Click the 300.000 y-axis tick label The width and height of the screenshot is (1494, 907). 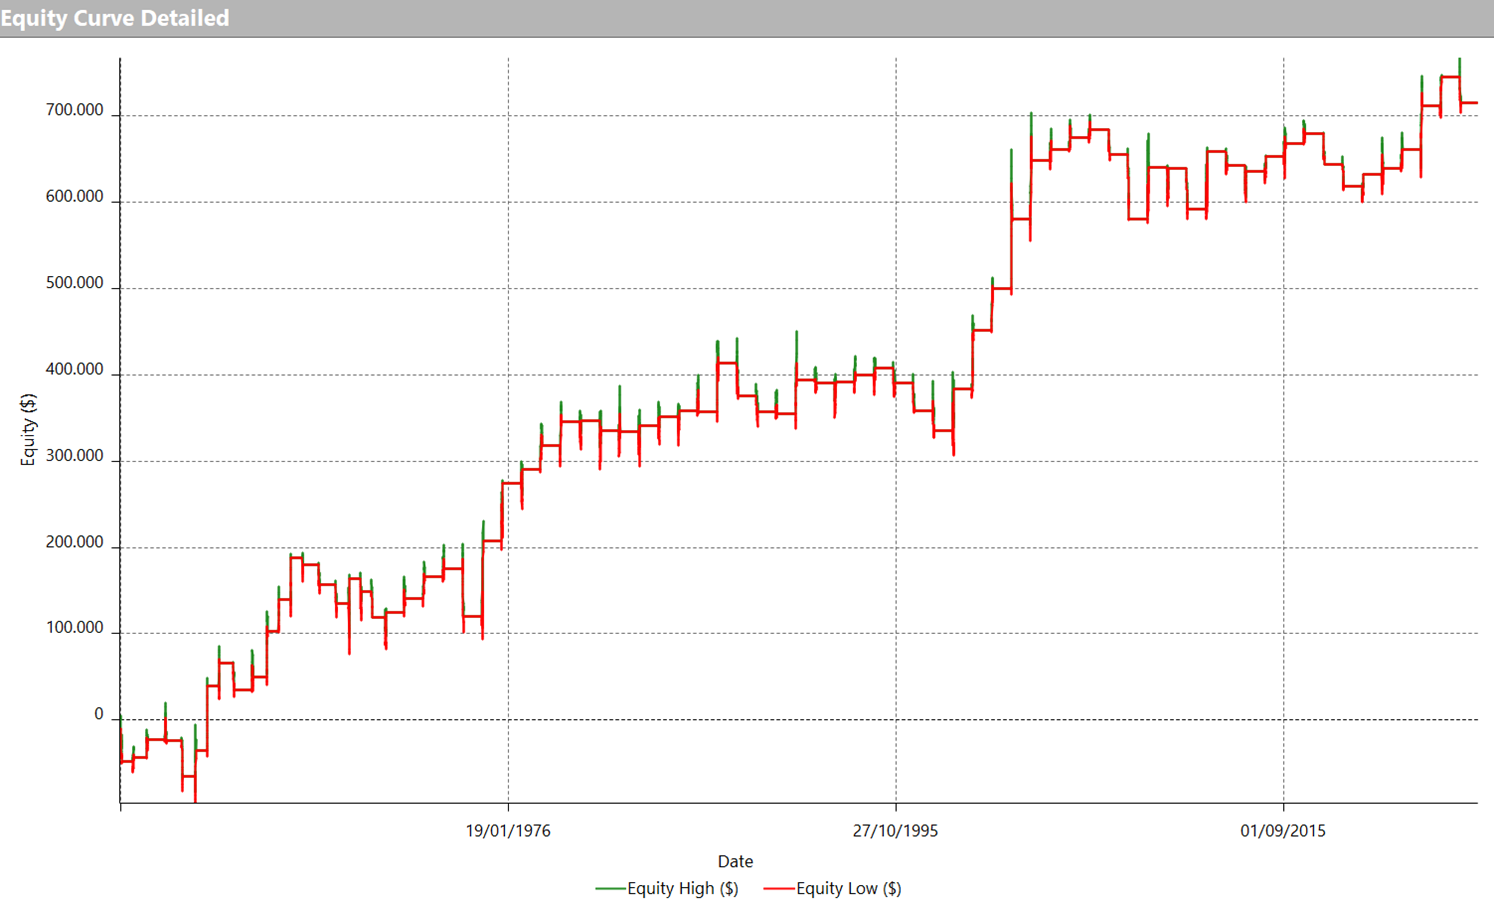click(x=74, y=456)
